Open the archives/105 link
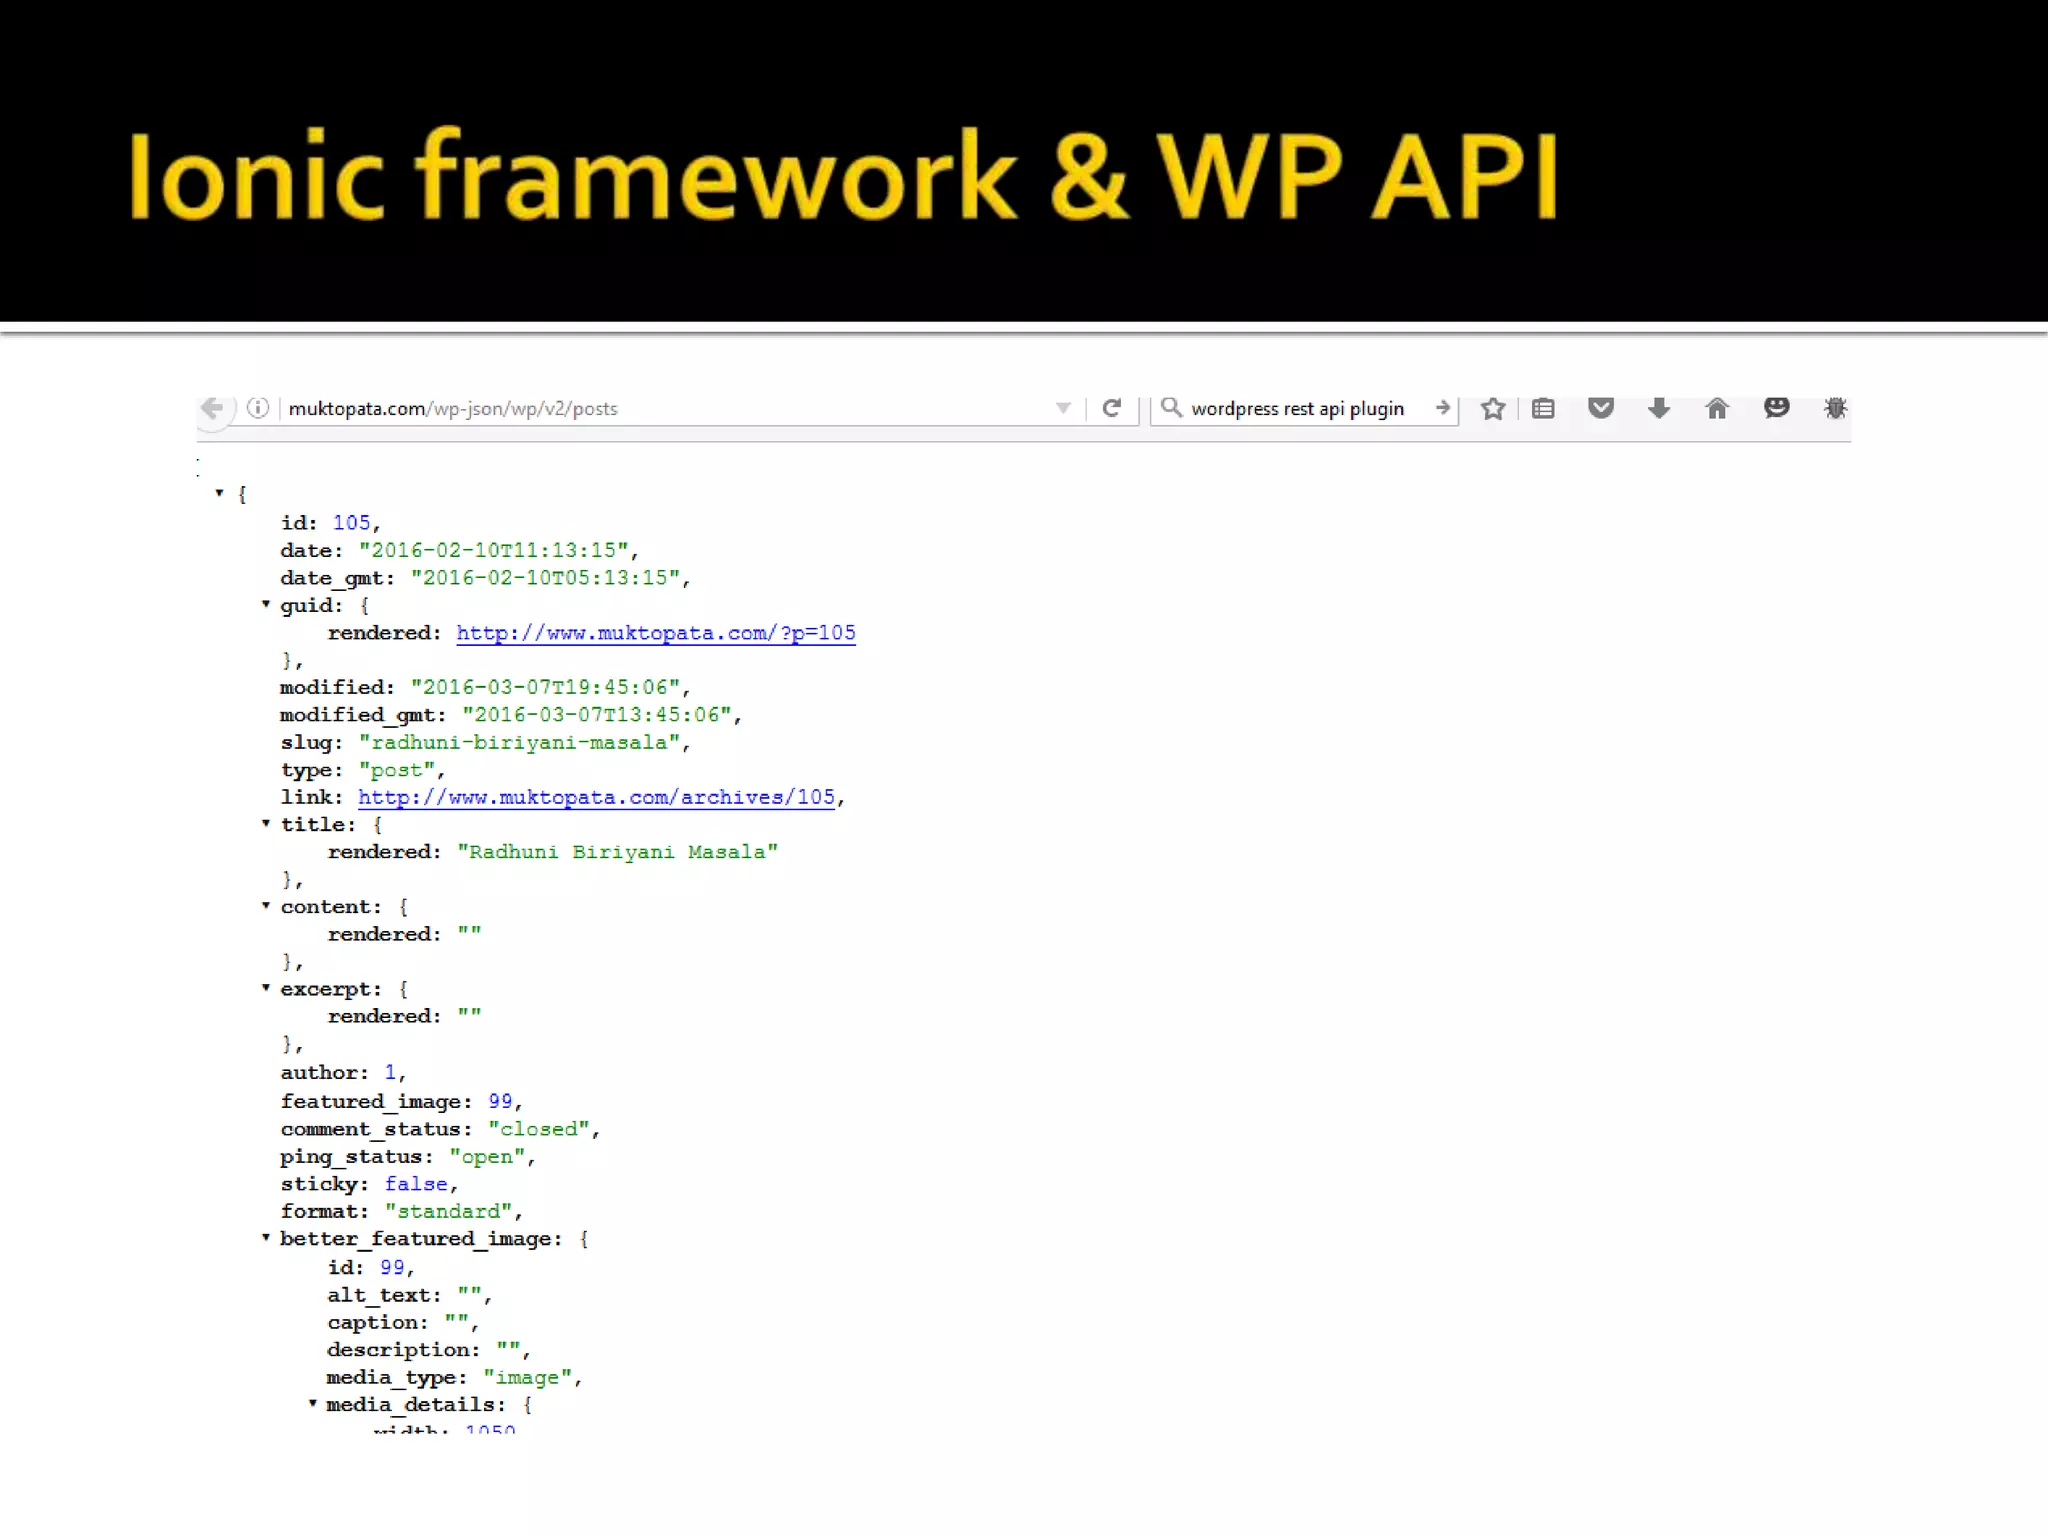The image size is (2048, 1536). 596,797
